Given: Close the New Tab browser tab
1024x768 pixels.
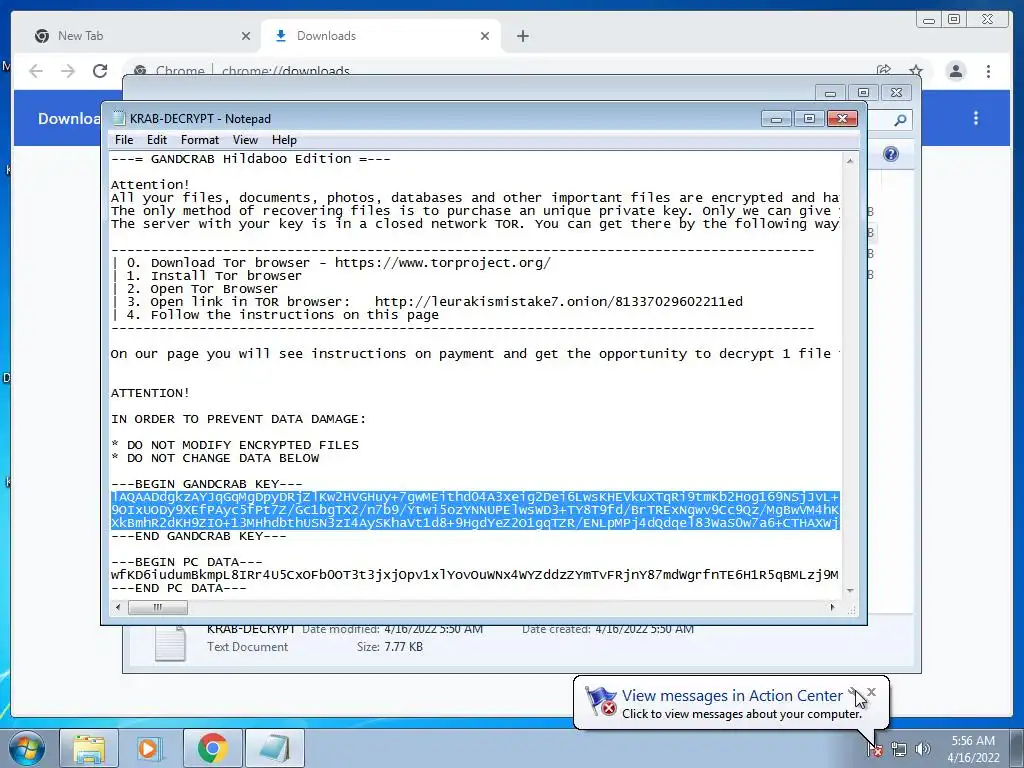Looking at the screenshot, I should click(x=246, y=37).
